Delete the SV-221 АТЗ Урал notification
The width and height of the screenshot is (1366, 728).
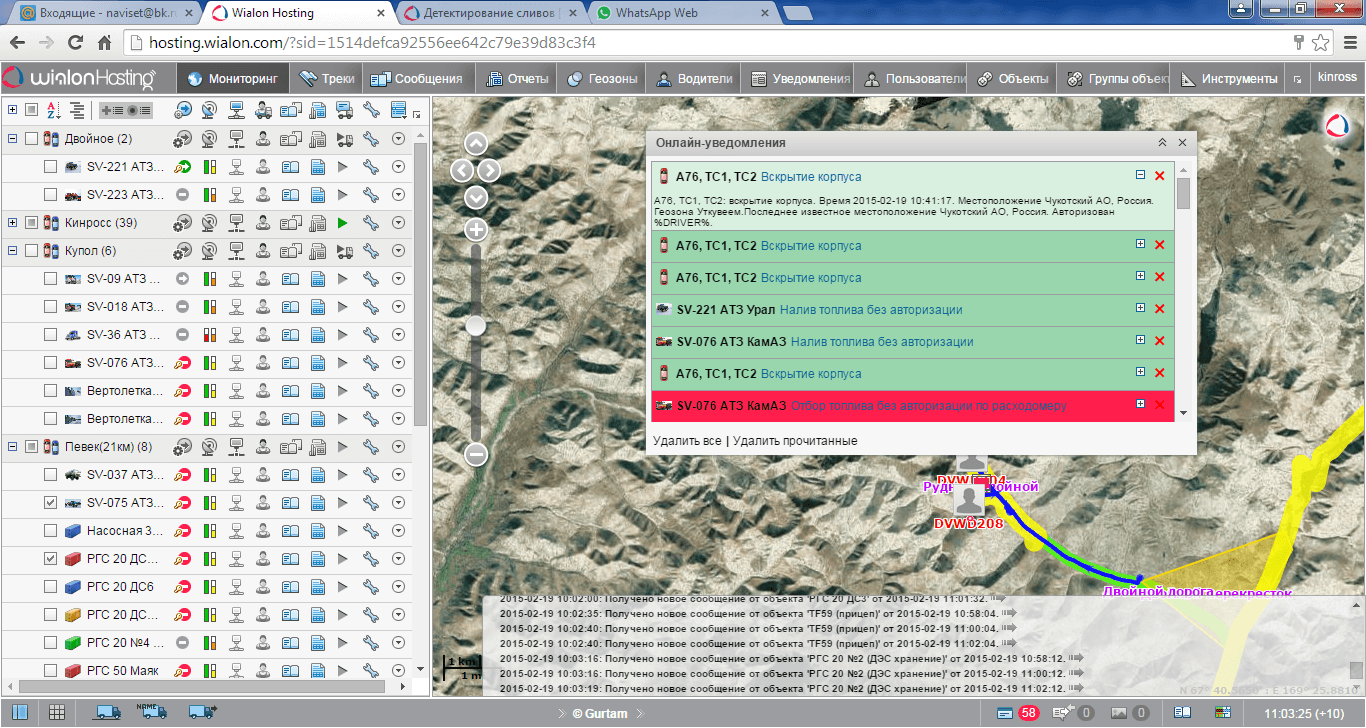tap(1160, 309)
